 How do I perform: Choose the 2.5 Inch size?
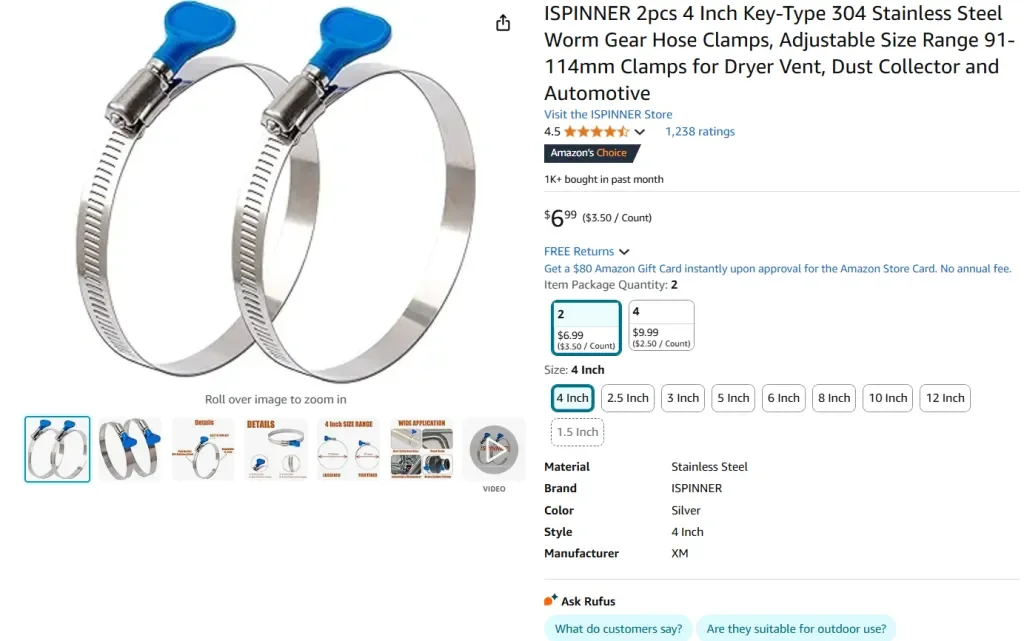pos(628,398)
